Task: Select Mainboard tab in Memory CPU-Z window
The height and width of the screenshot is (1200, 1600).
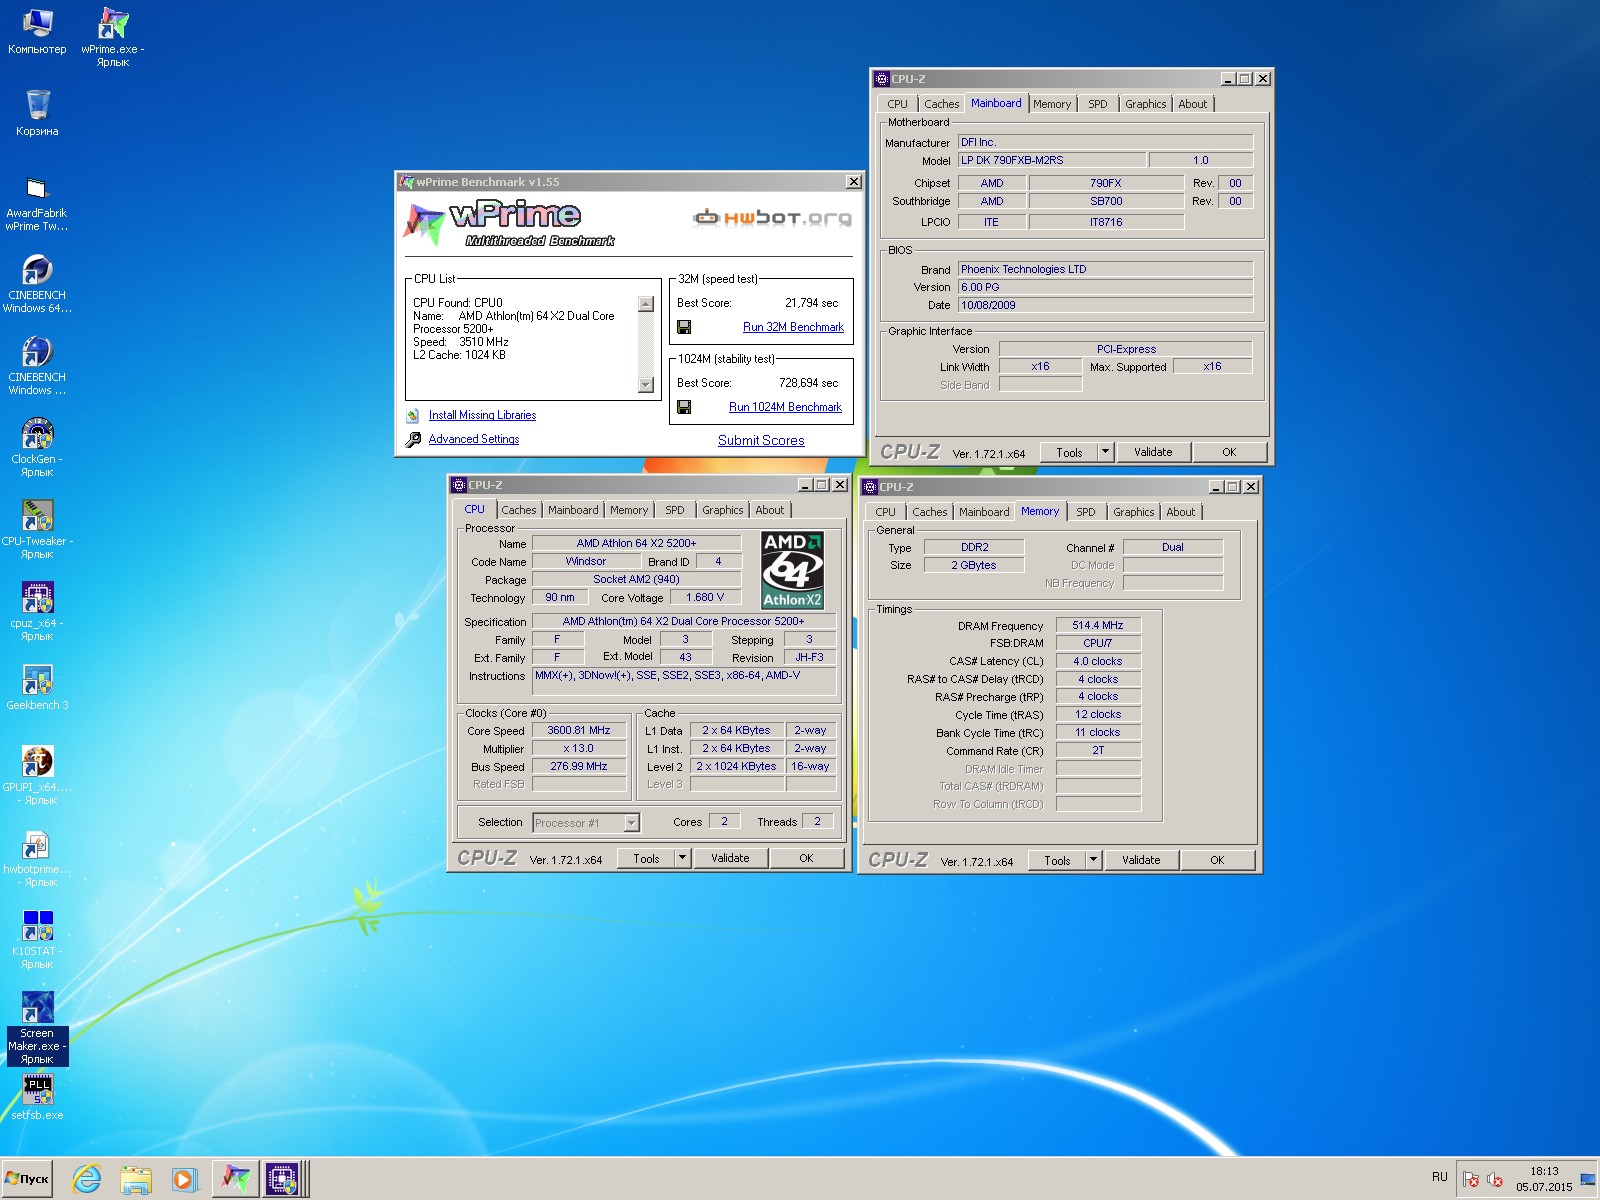Action: pyautogui.click(x=984, y=512)
